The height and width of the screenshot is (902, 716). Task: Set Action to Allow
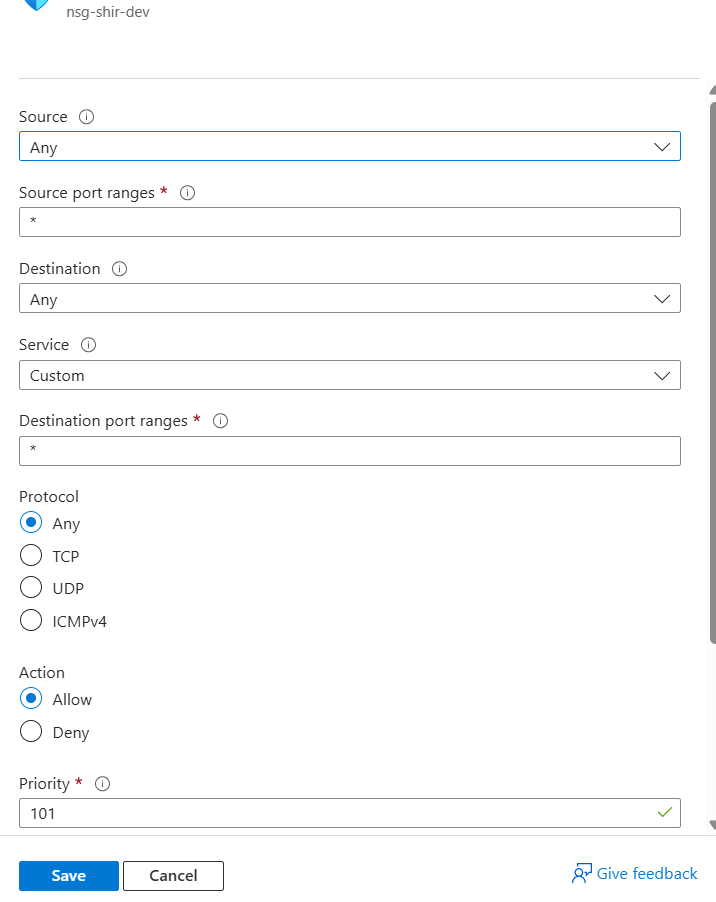[31, 698]
